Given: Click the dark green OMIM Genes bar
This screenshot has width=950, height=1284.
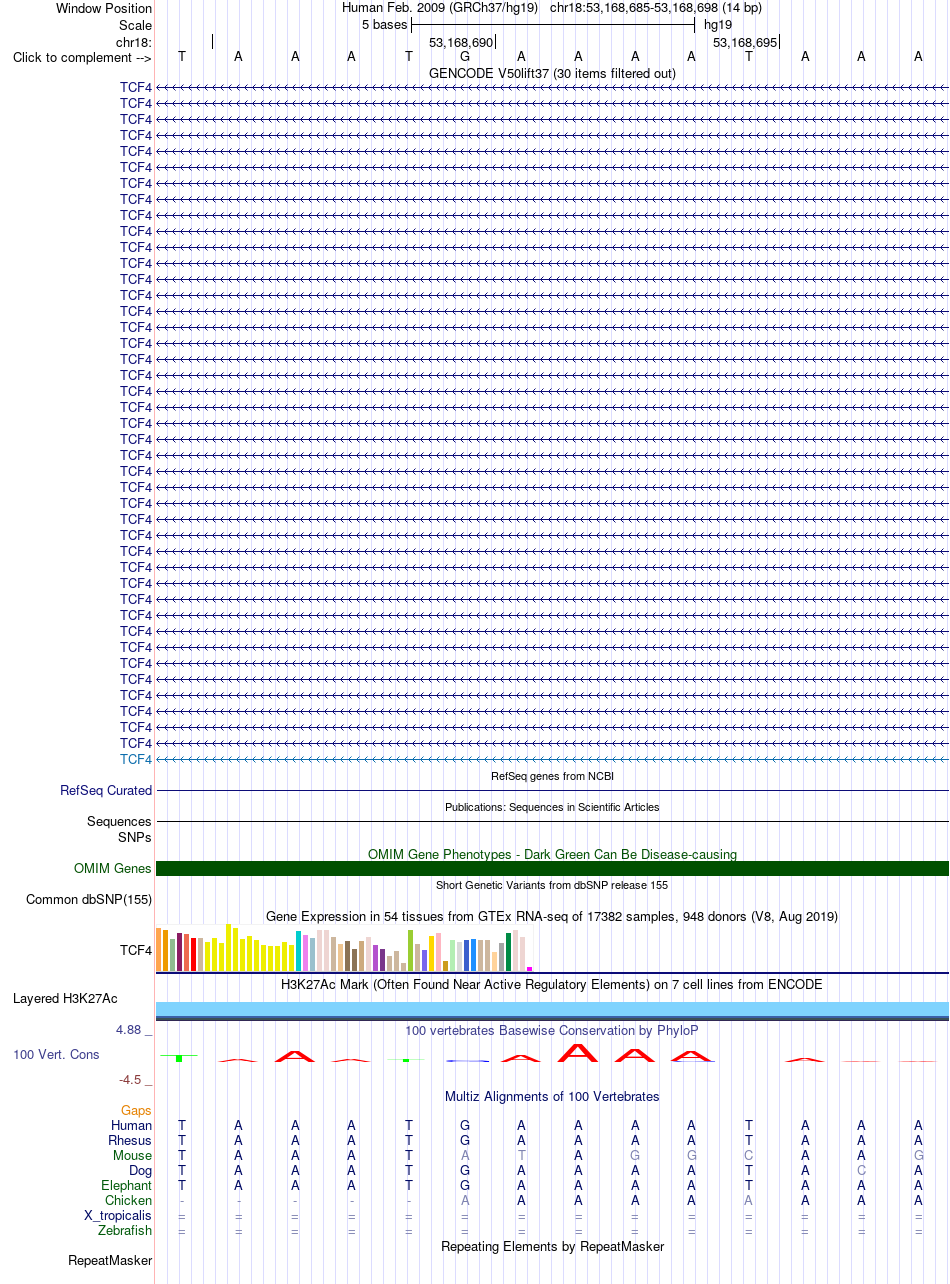Looking at the screenshot, I should tap(552, 868).
